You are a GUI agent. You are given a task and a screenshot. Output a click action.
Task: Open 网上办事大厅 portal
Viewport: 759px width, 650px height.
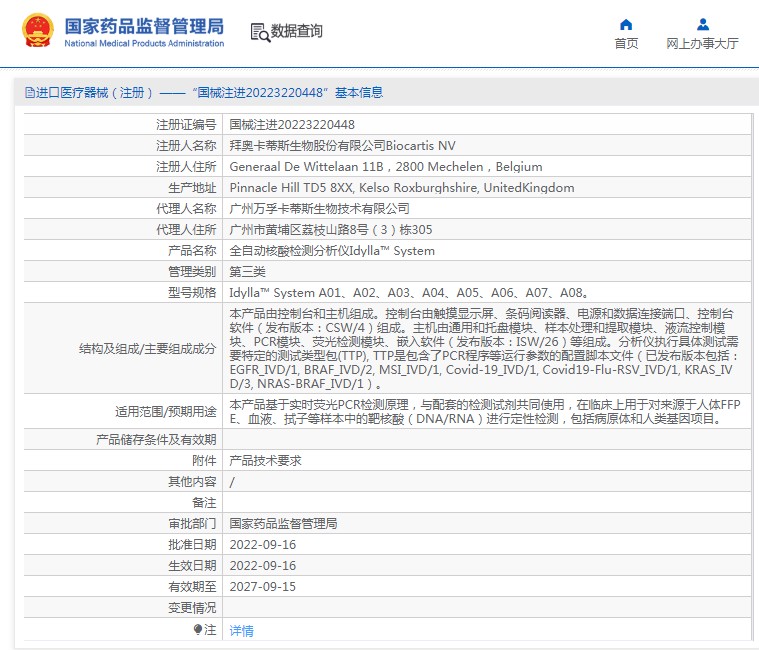tap(702, 44)
